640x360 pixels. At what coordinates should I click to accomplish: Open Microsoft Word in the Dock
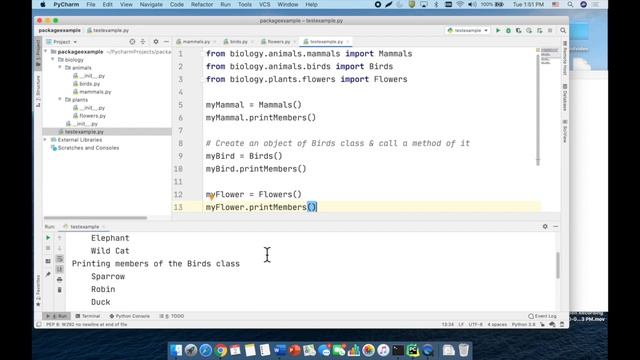click(x=280, y=350)
